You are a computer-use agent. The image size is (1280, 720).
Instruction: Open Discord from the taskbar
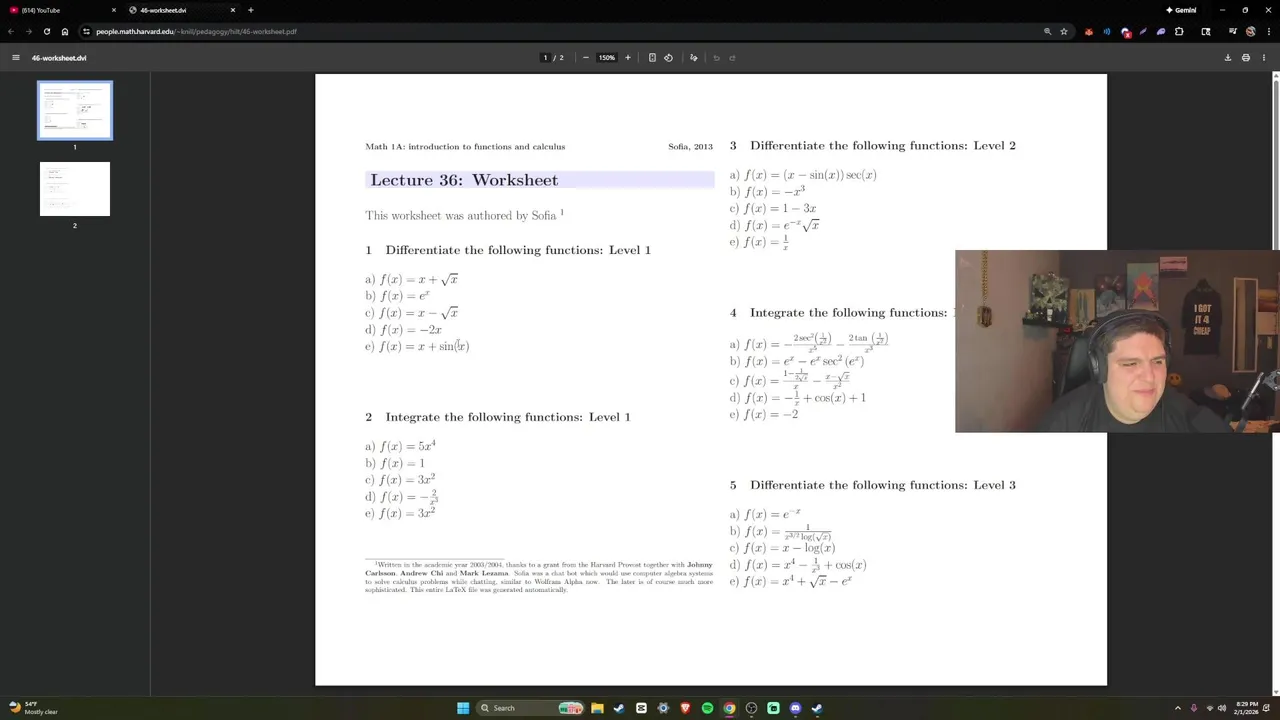tap(795, 708)
